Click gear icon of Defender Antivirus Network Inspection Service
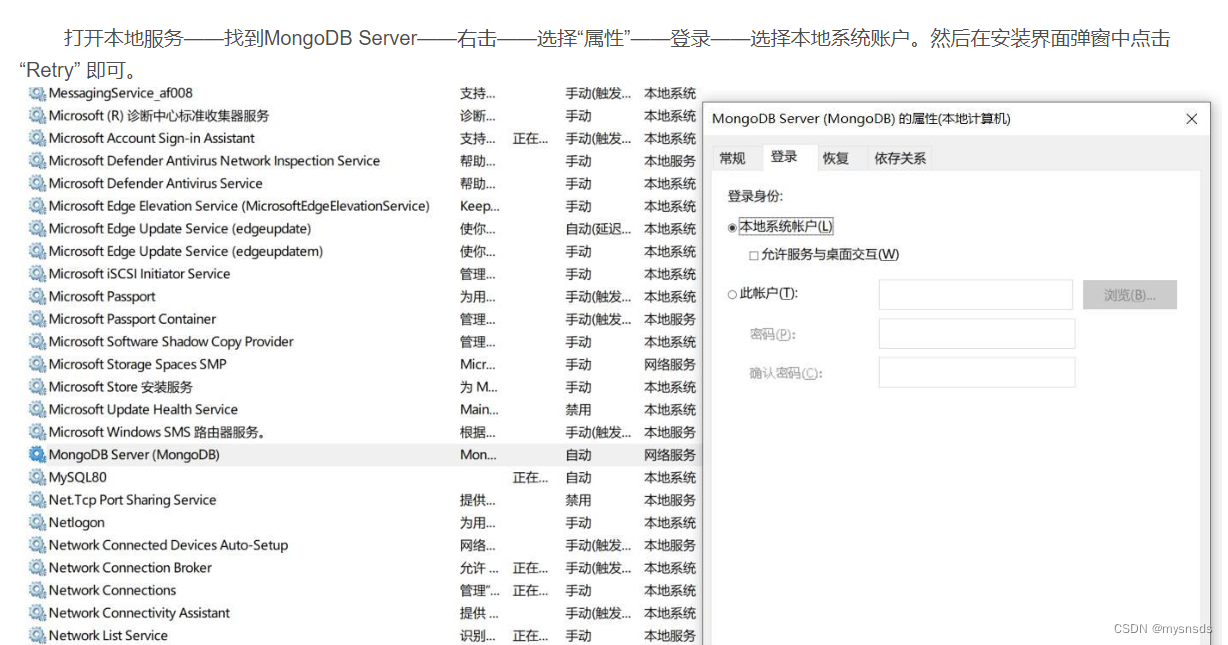 click(x=38, y=161)
